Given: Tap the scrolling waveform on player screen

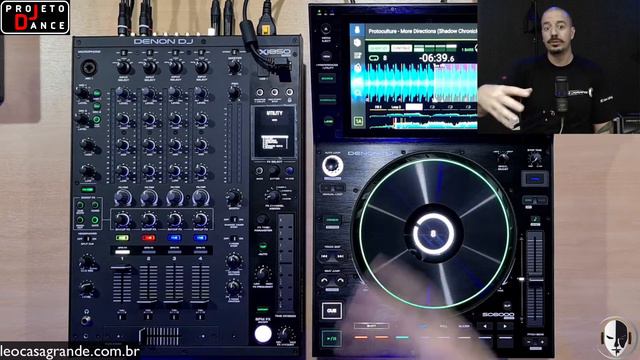Looking at the screenshot, I should [x=423, y=83].
